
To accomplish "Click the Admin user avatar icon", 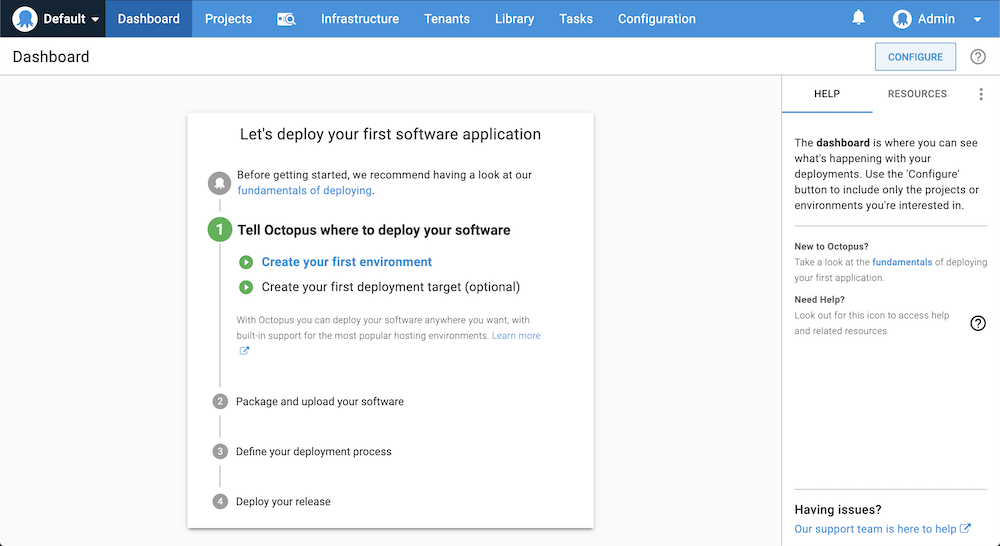I will pos(902,19).
